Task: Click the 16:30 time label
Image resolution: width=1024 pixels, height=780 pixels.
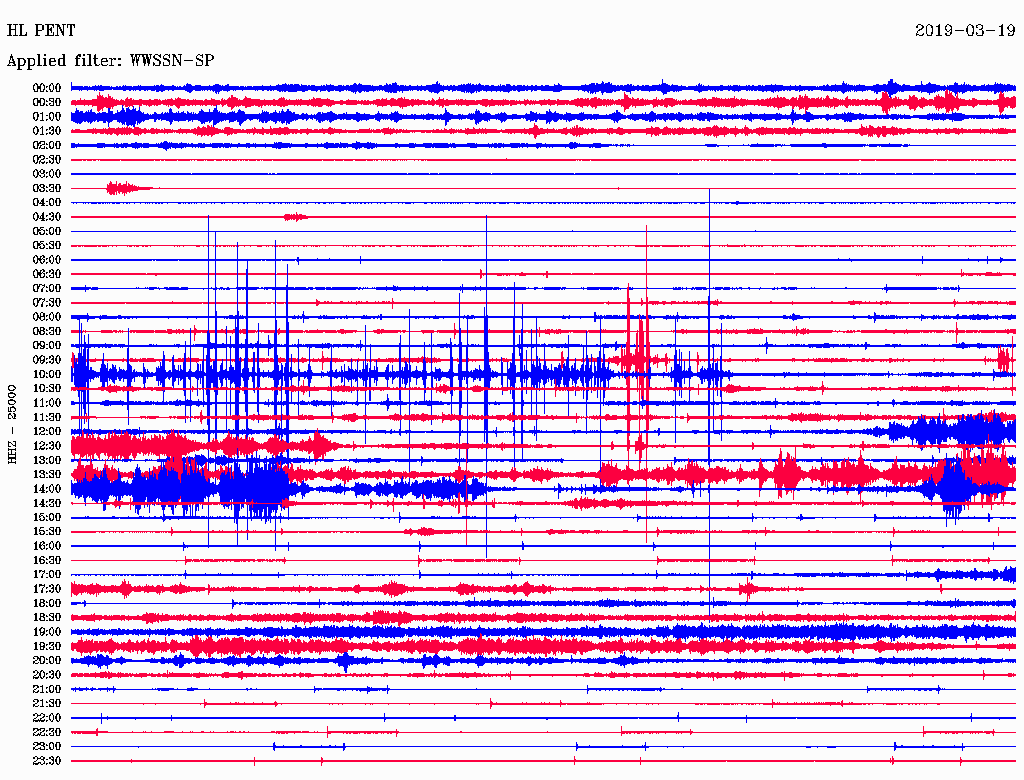Action: tap(47, 561)
